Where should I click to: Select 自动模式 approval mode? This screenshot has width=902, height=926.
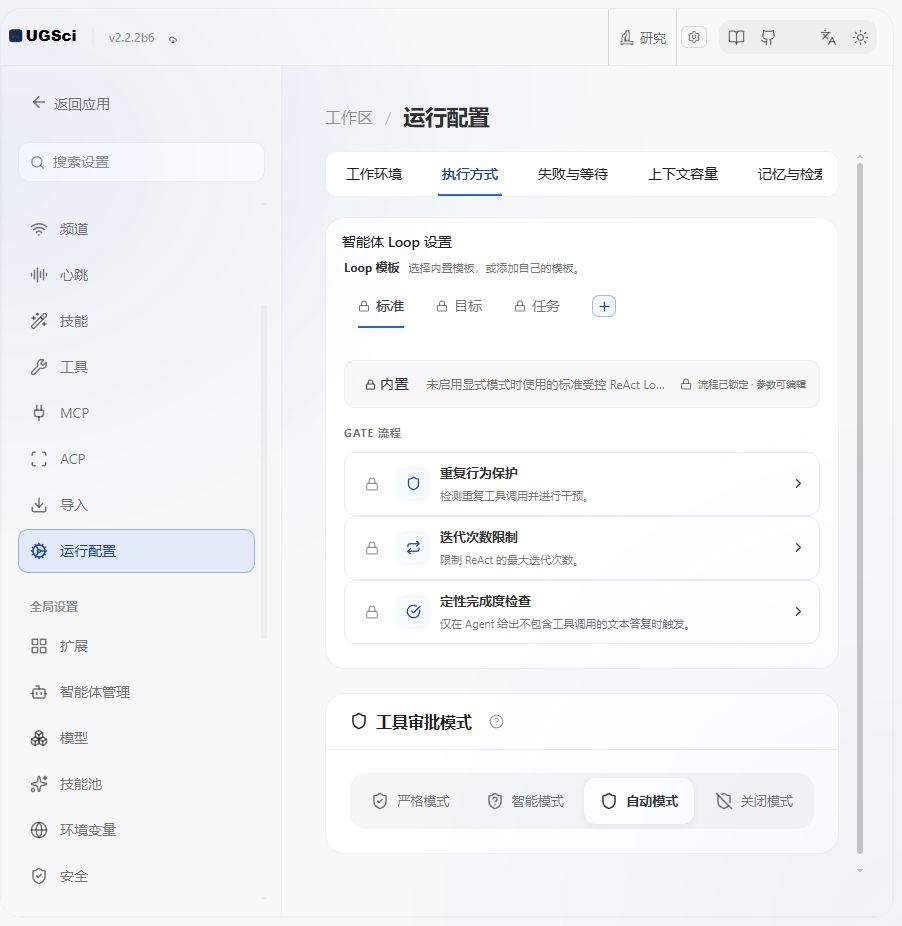click(x=639, y=801)
